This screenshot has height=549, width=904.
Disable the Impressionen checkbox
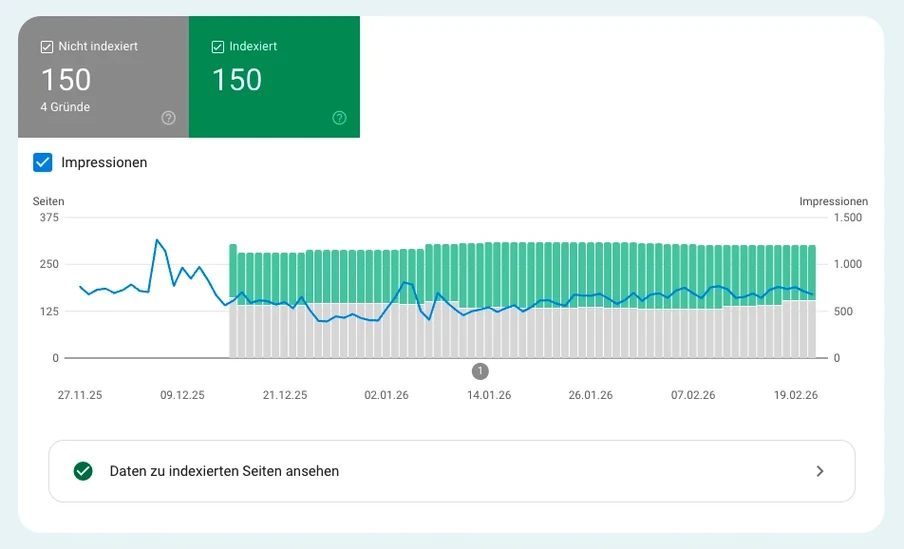[x=43, y=162]
